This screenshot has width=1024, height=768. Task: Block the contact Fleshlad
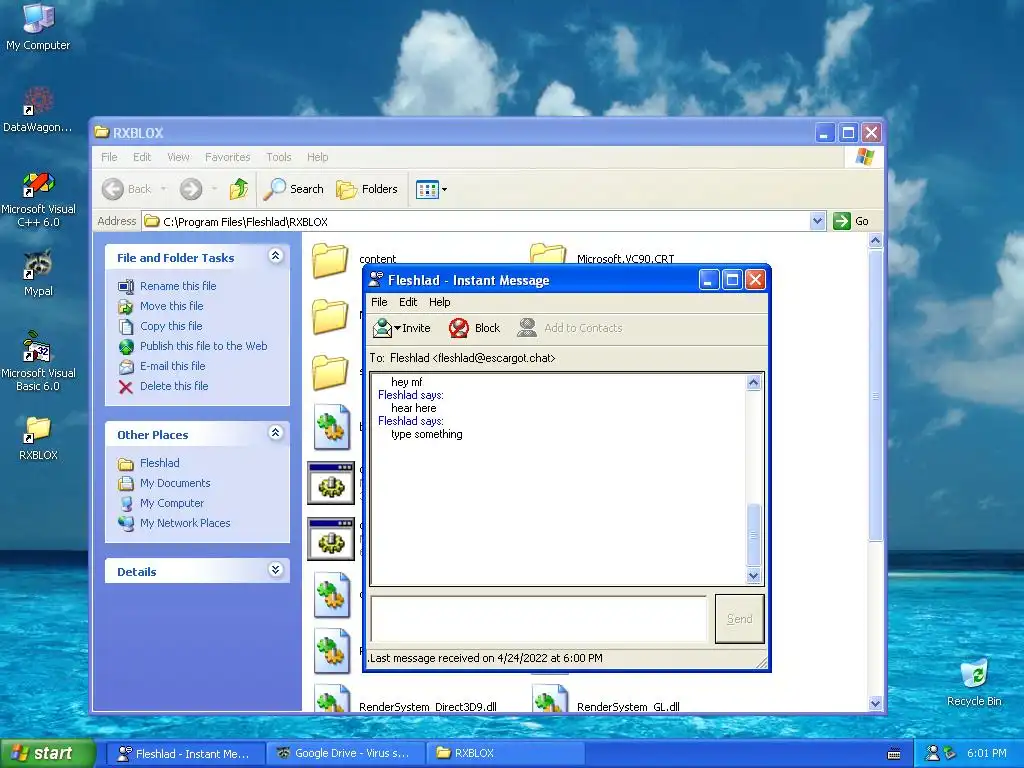[475, 328]
